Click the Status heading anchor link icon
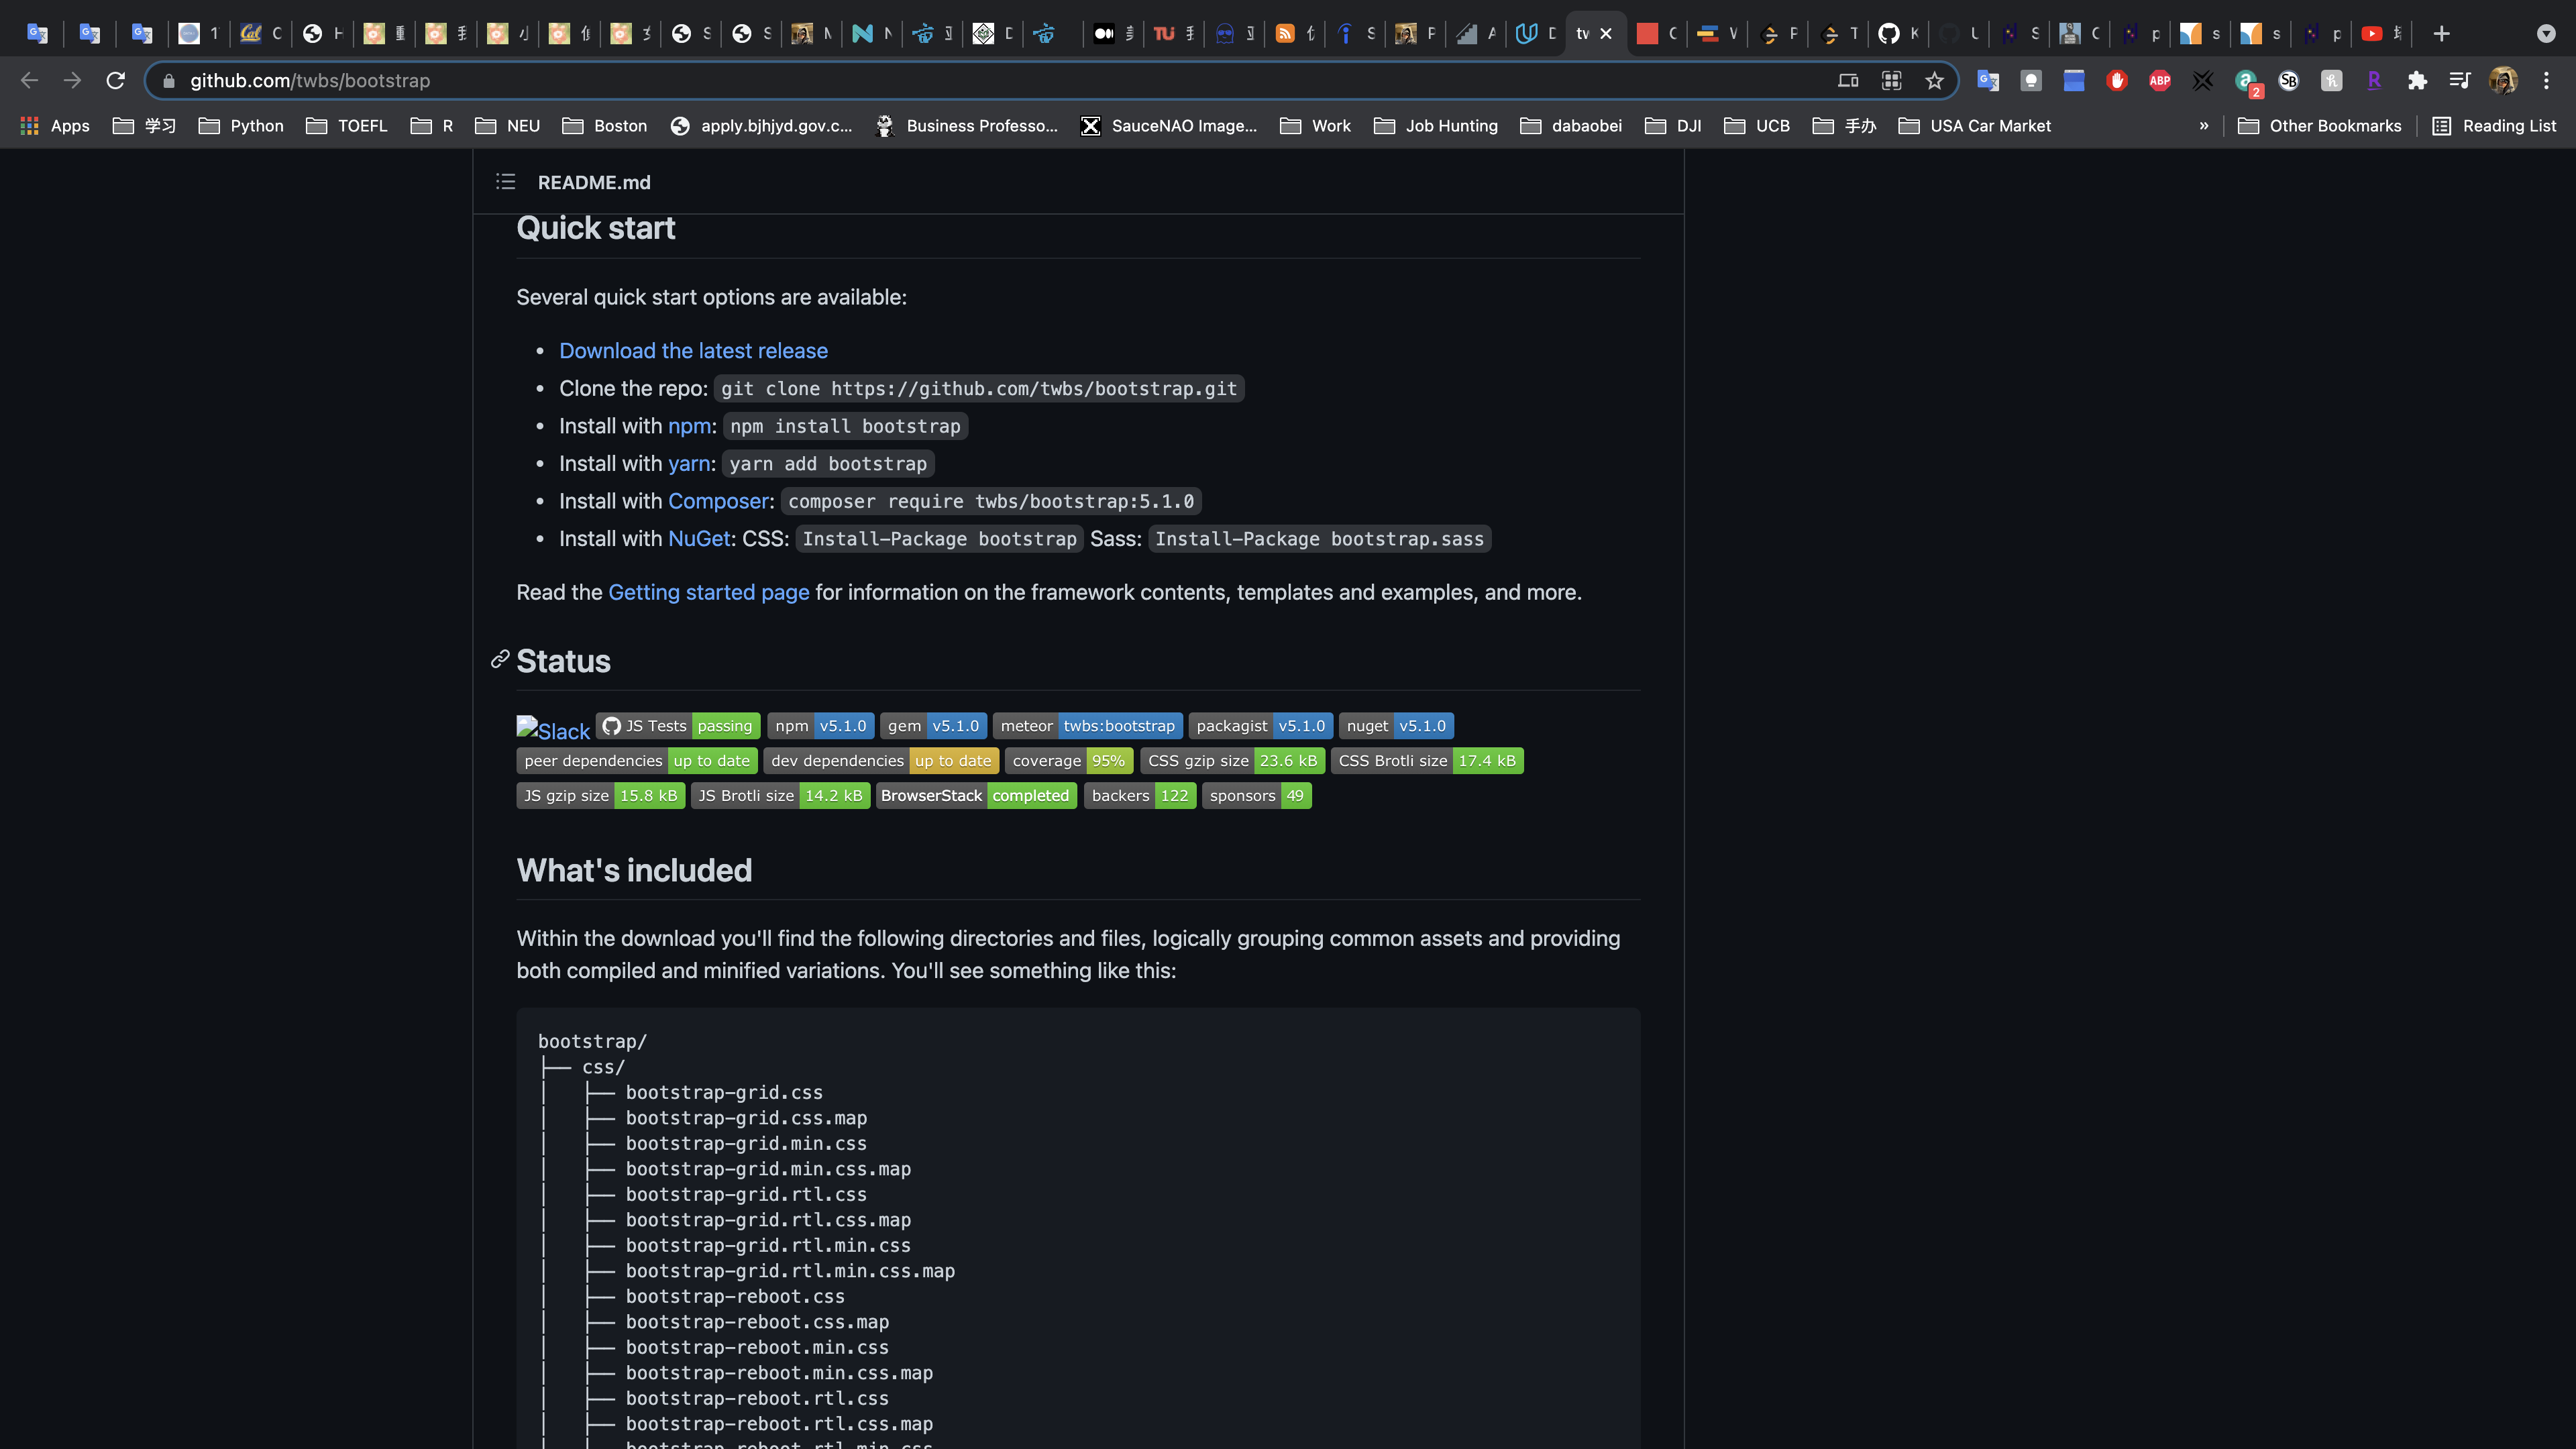The image size is (2576, 1449). click(x=500, y=660)
